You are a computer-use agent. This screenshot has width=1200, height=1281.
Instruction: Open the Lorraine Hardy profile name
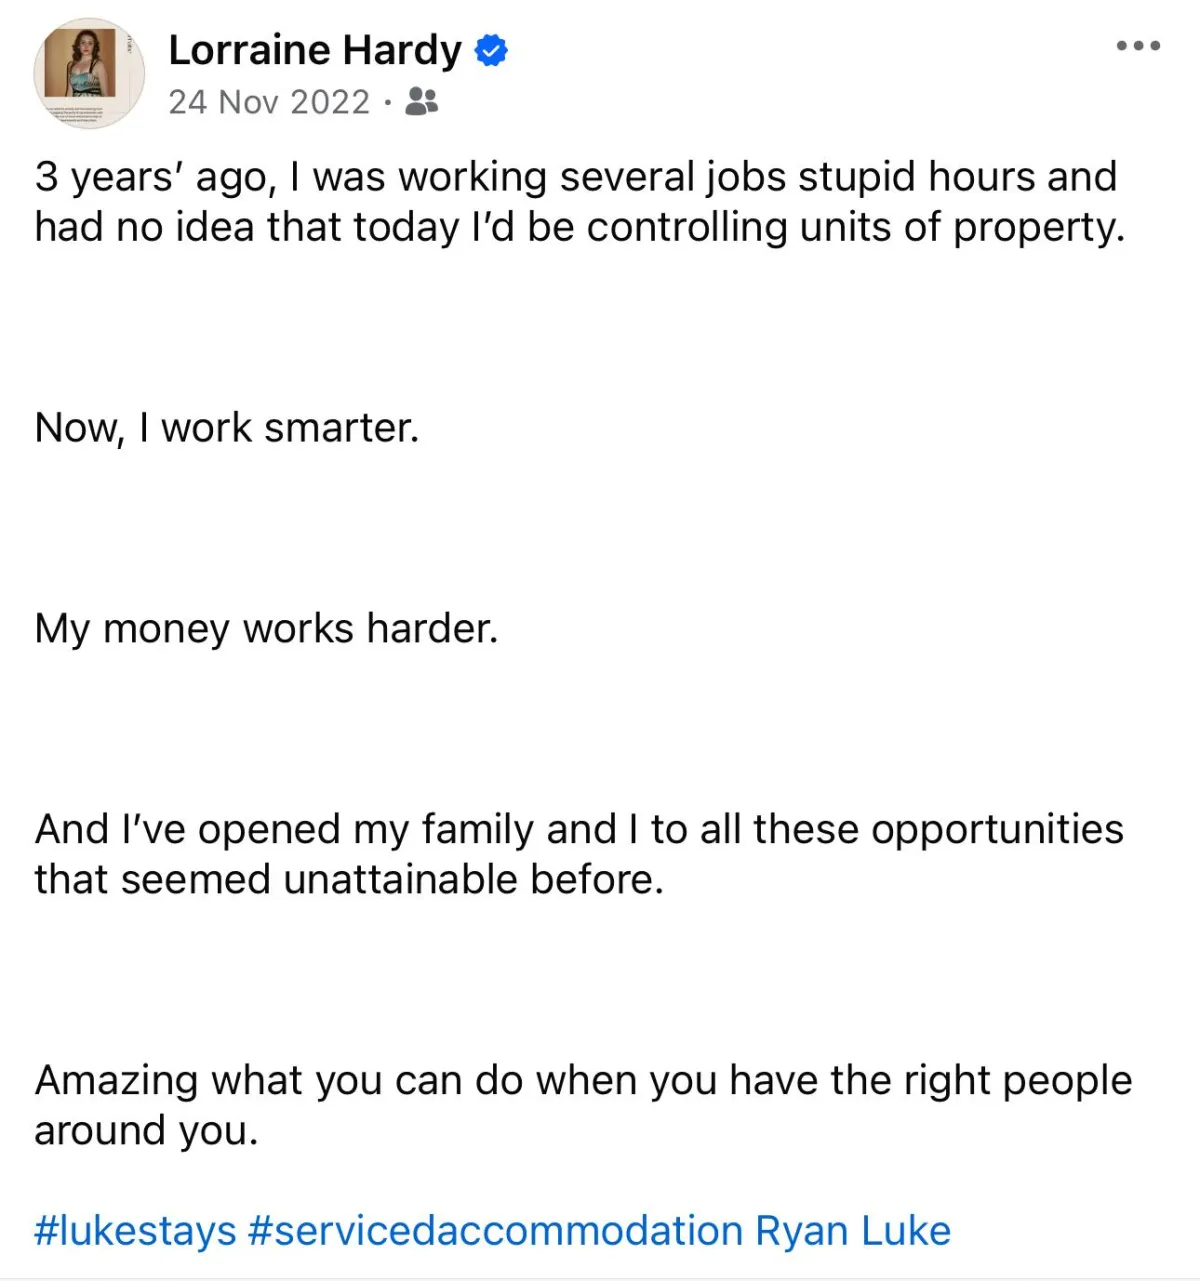coord(315,51)
